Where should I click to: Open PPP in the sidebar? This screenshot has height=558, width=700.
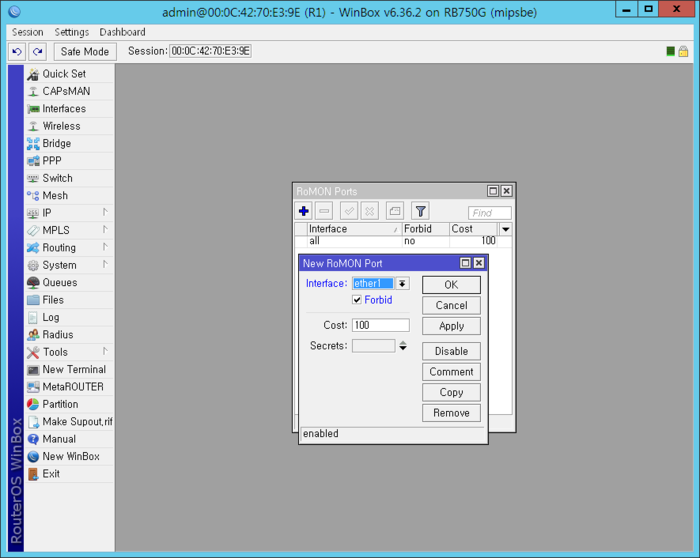(69, 161)
